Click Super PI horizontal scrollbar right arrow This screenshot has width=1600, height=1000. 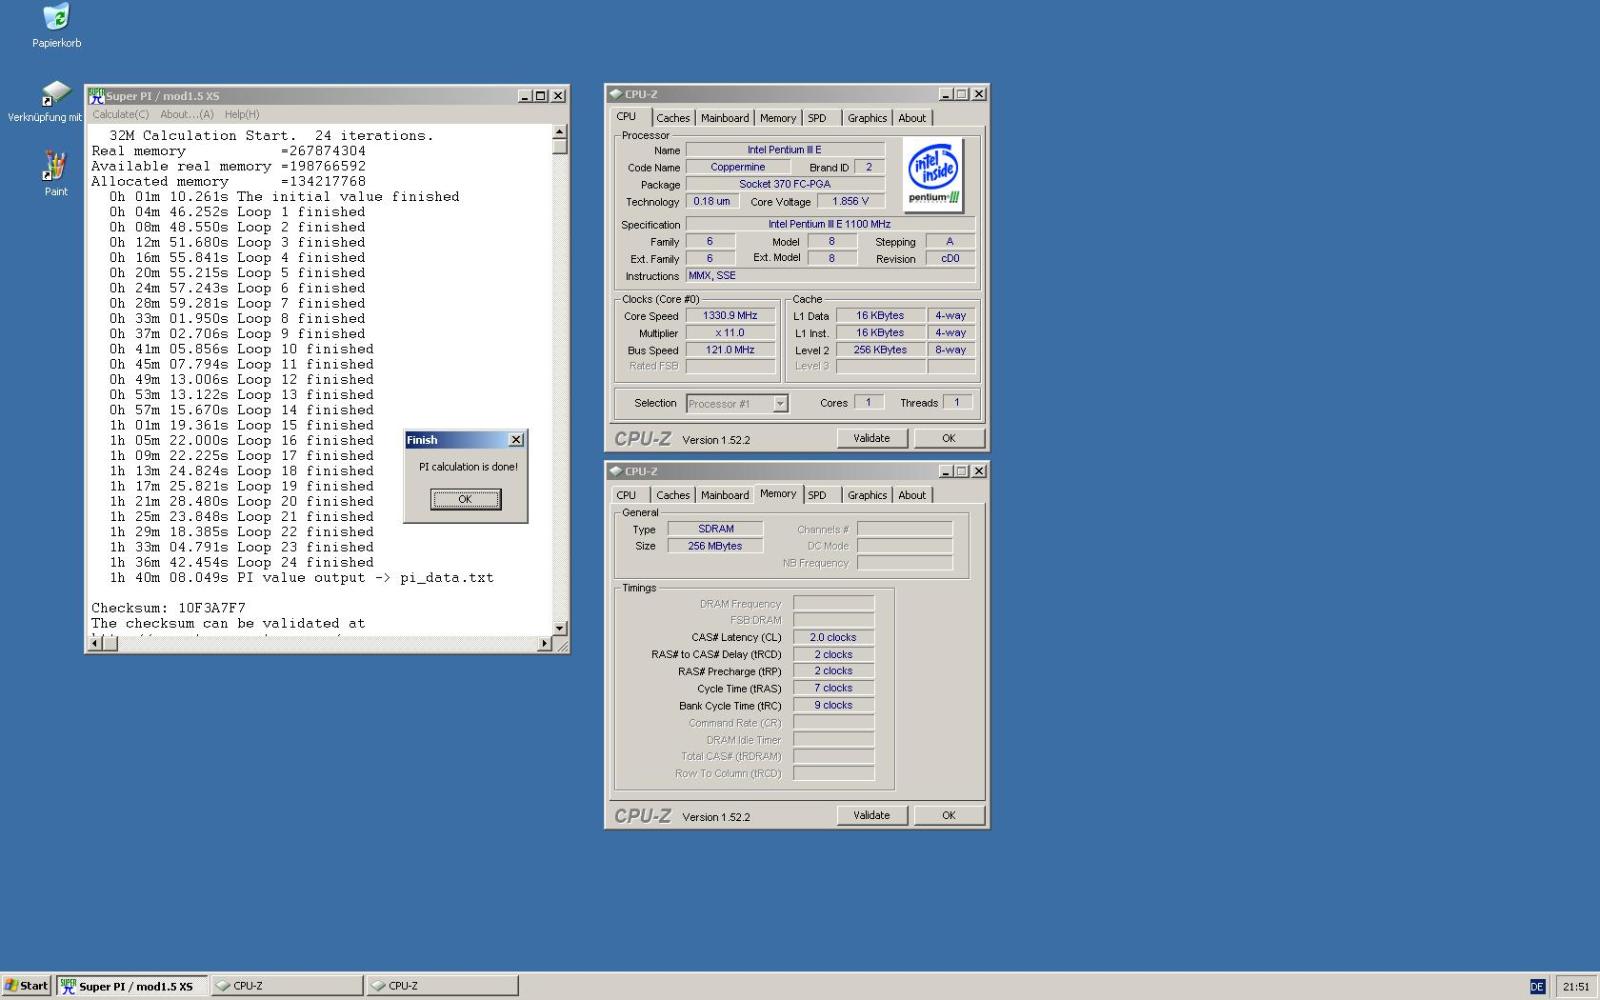click(x=544, y=644)
